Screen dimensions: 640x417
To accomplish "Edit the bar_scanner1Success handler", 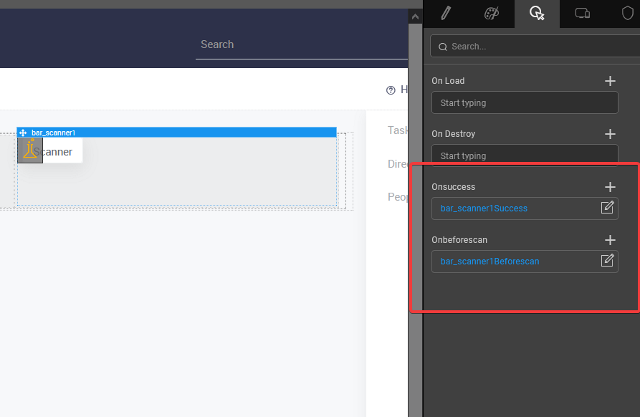I will tap(607, 208).
